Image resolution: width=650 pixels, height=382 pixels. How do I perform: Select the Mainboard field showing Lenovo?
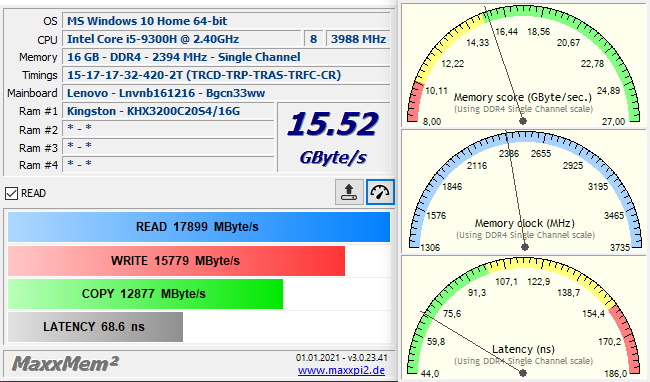pyautogui.click(x=226, y=93)
